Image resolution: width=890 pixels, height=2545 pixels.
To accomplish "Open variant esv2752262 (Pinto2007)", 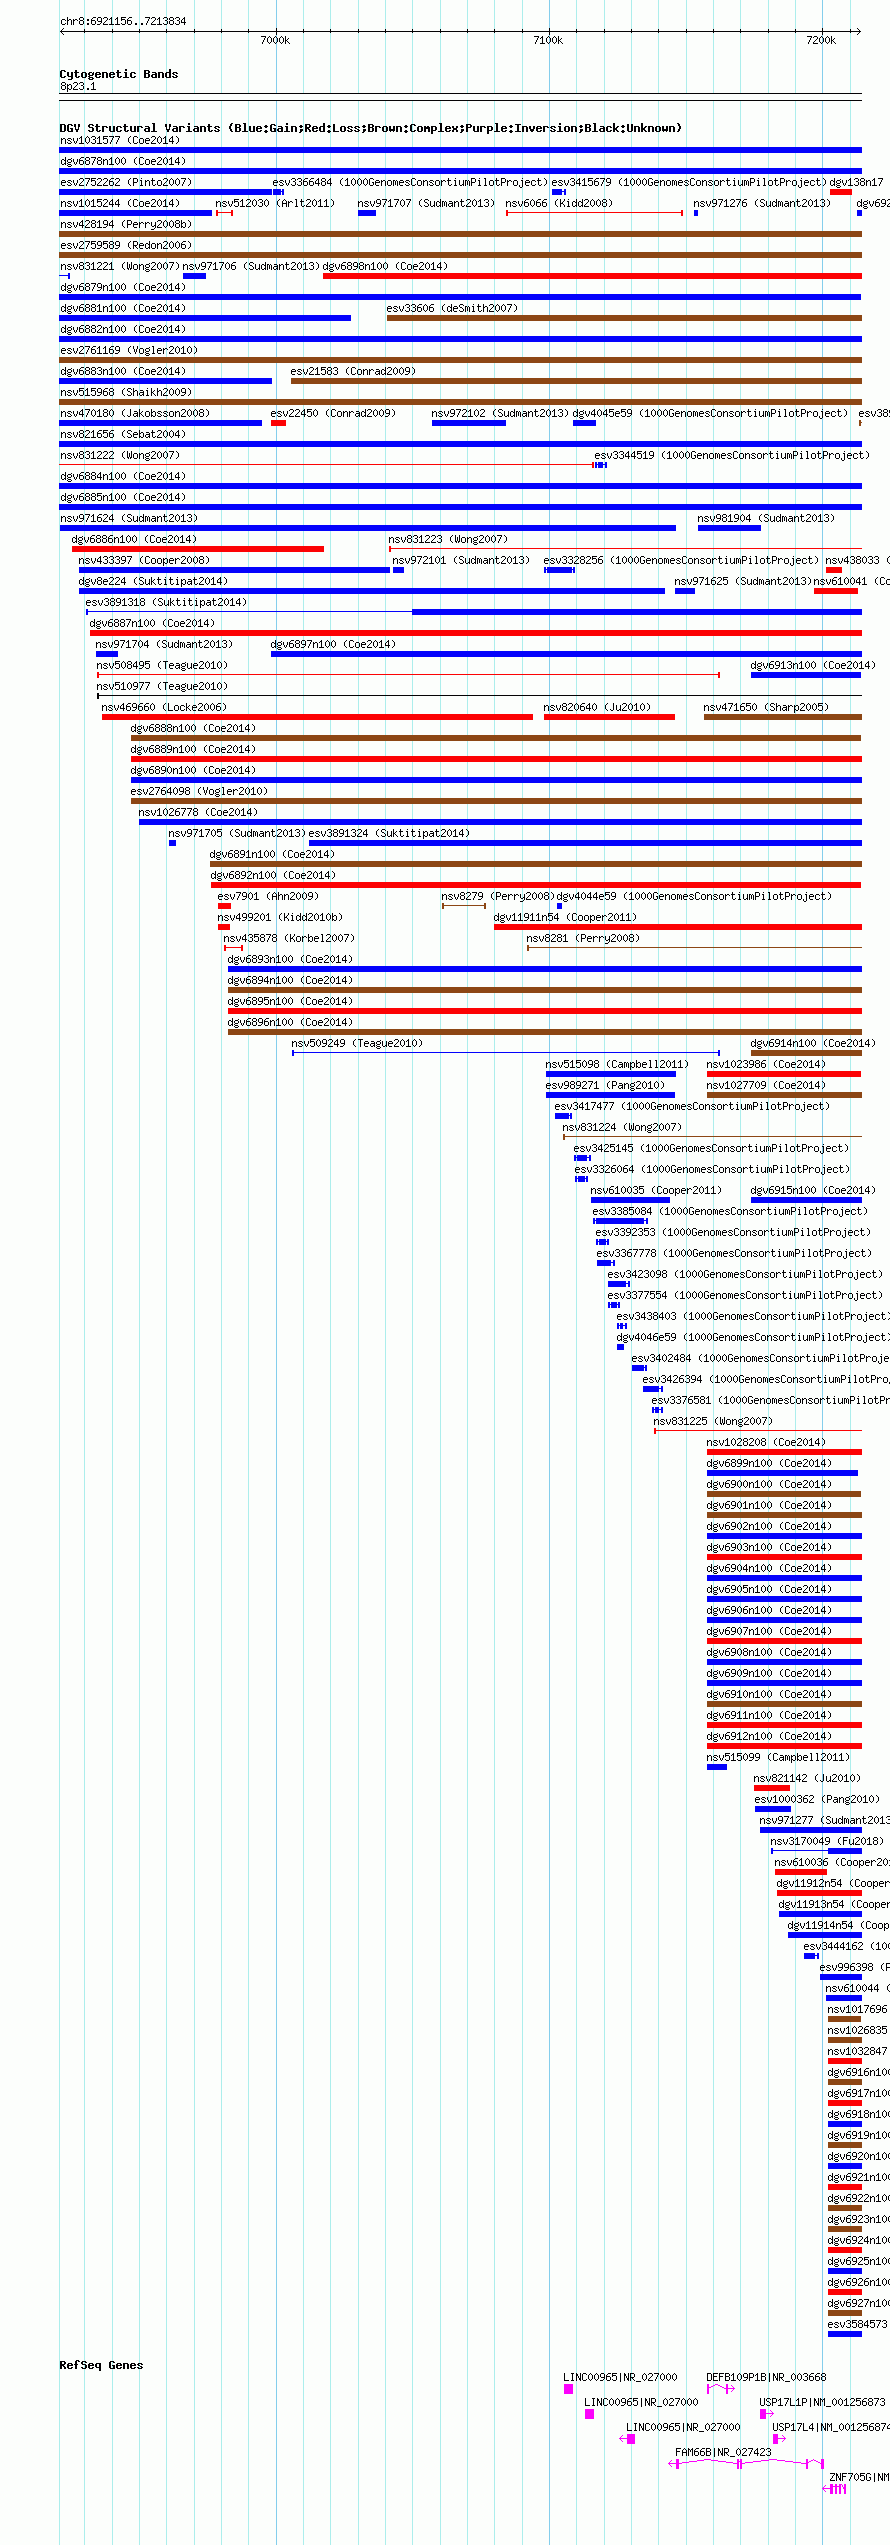I will tap(126, 182).
